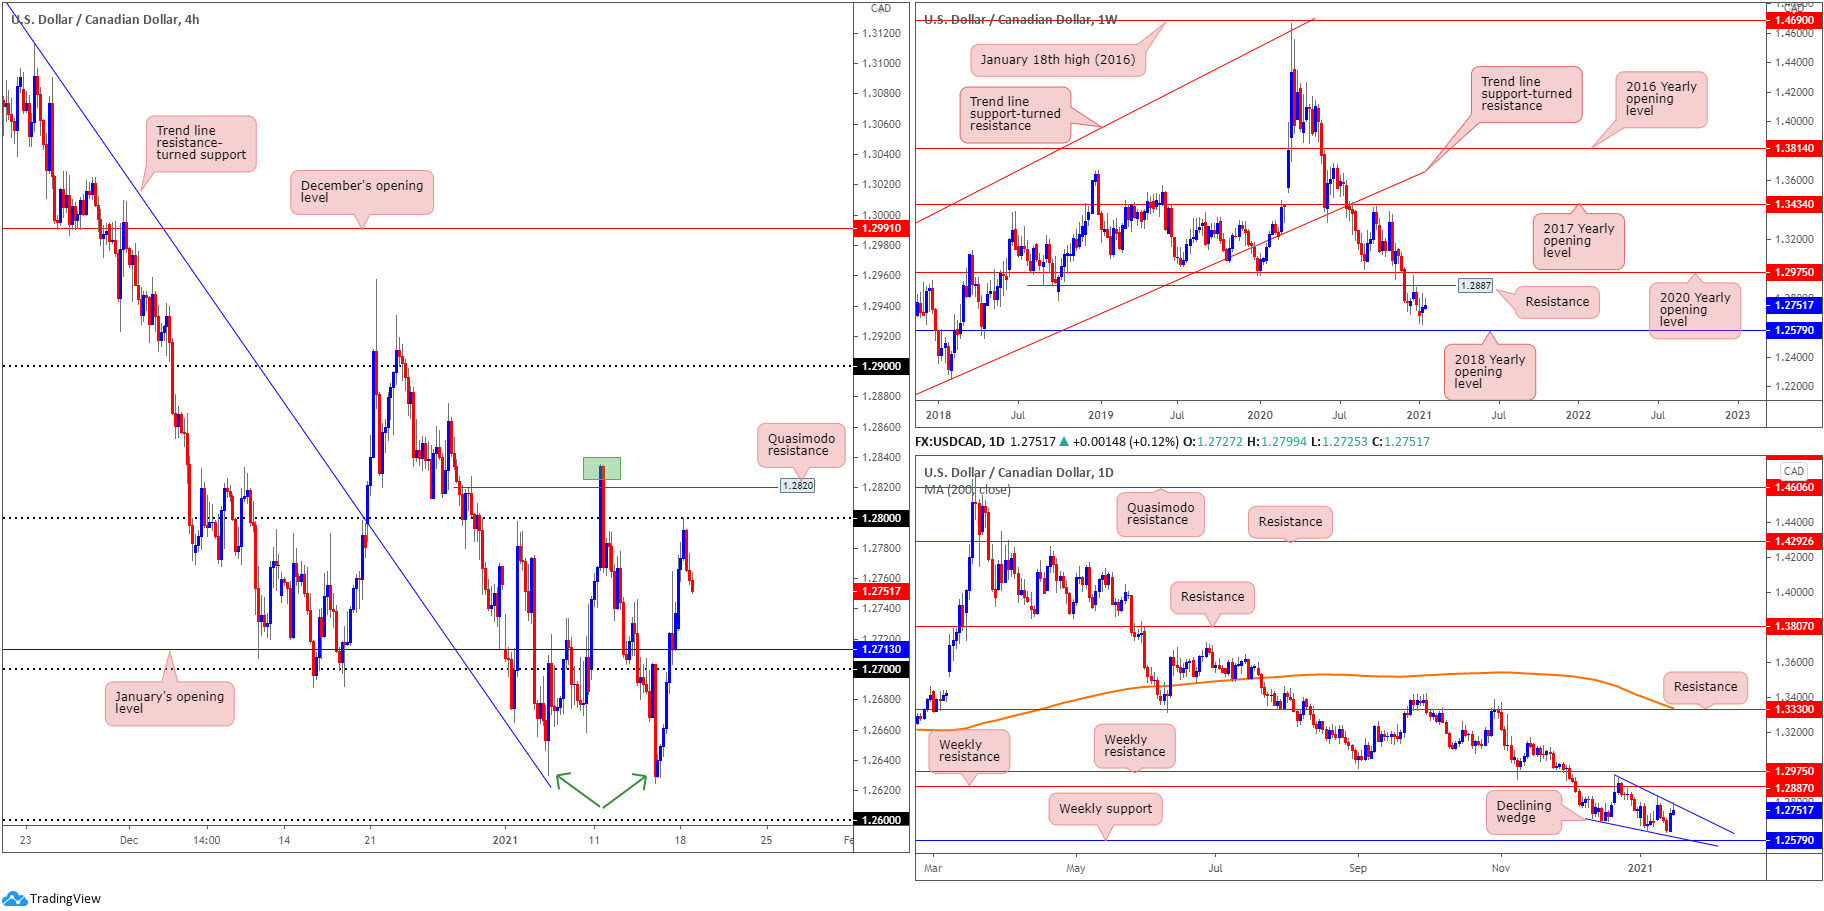Select the green rectangle above the 4h candle spike
This screenshot has height=911, width=1824.
click(602, 468)
